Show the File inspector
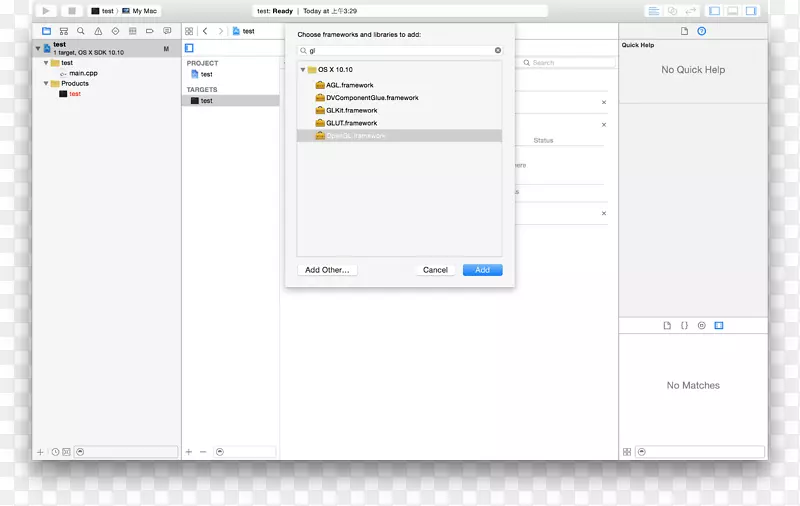 [x=684, y=31]
